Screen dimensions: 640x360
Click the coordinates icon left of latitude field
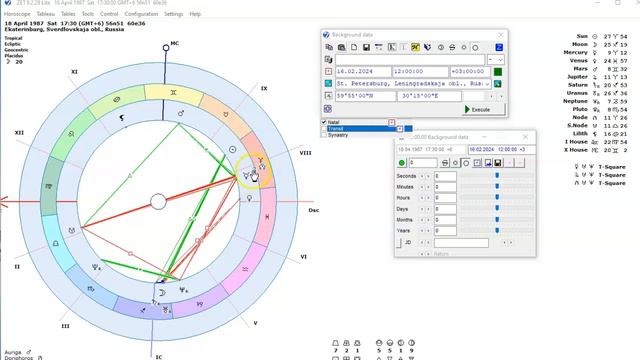(x=328, y=96)
